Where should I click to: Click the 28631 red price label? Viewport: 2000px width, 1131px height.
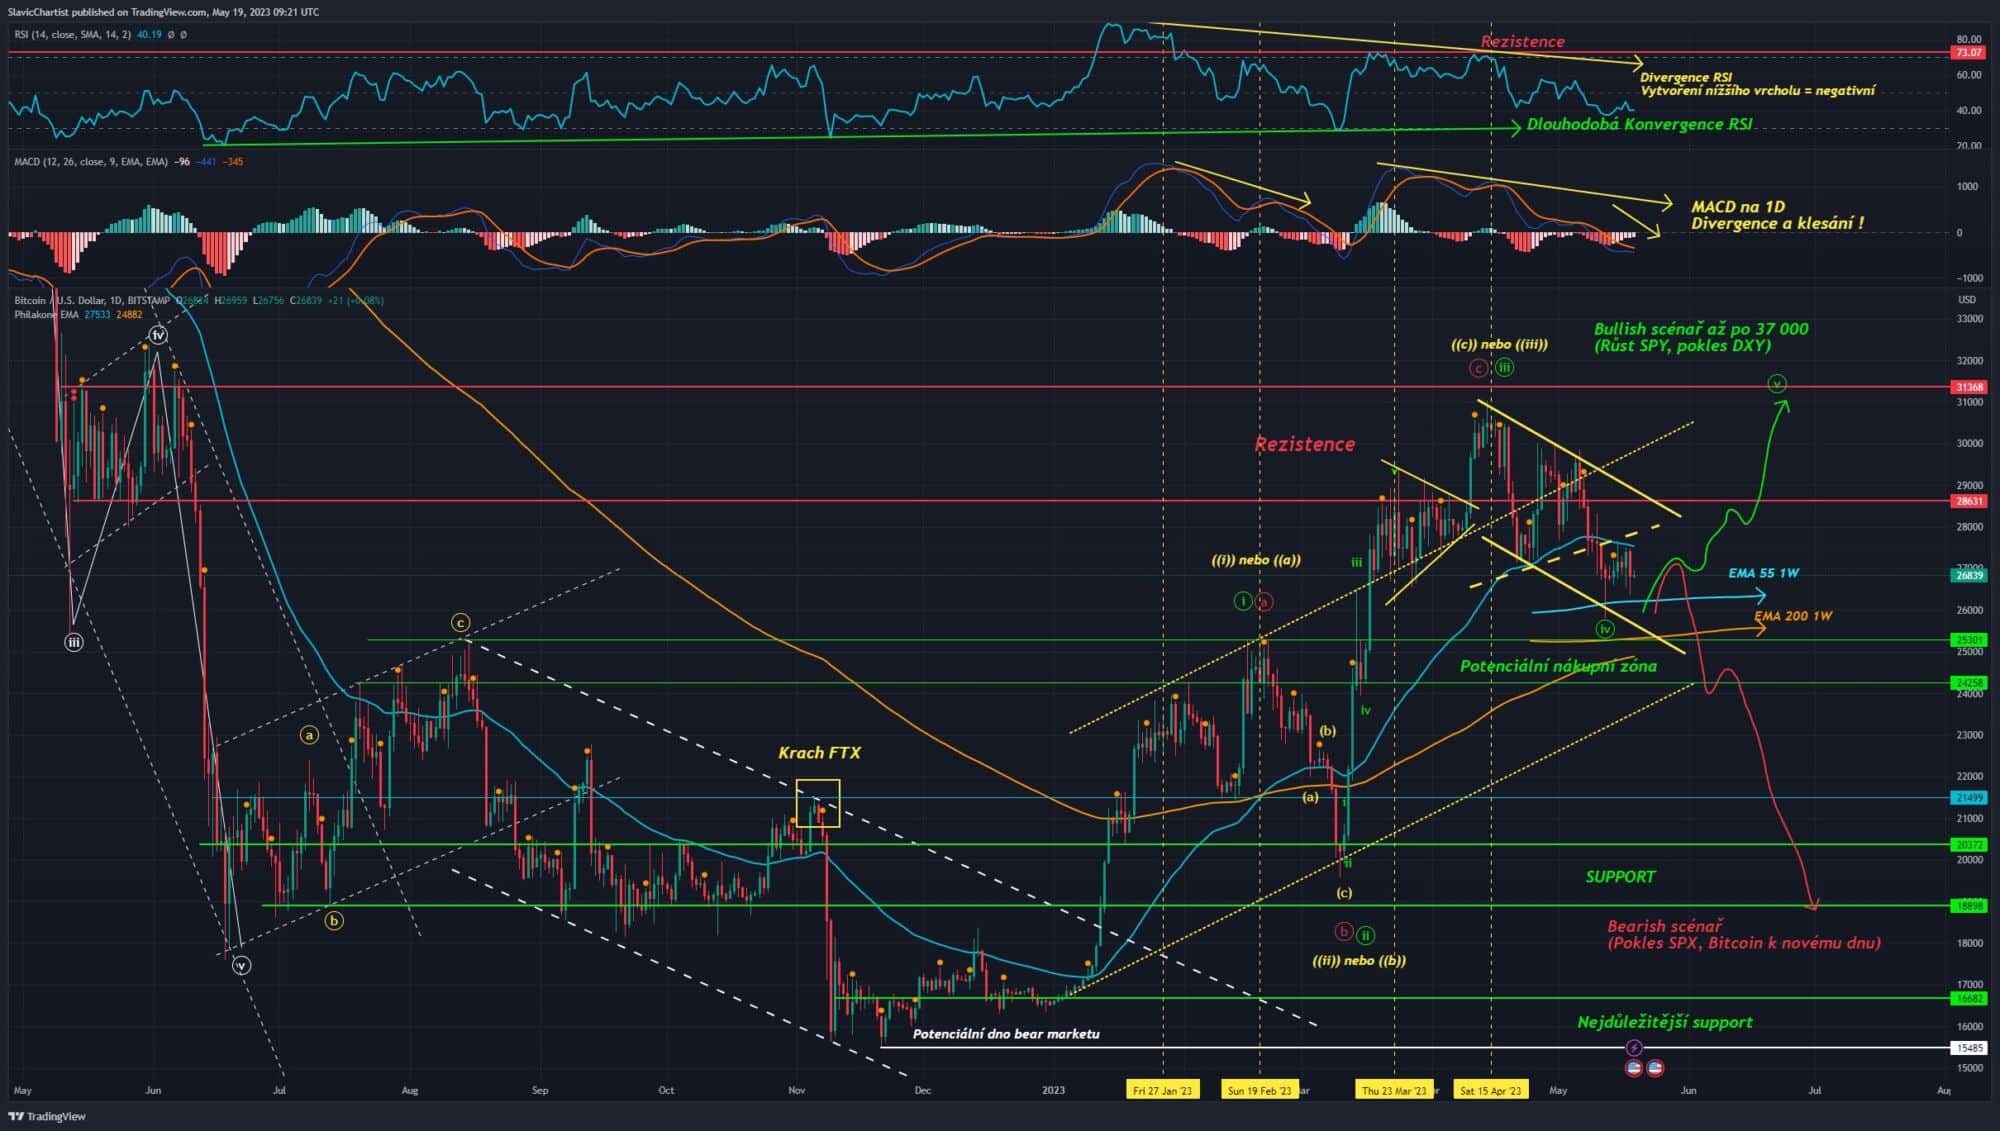tap(1968, 501)
